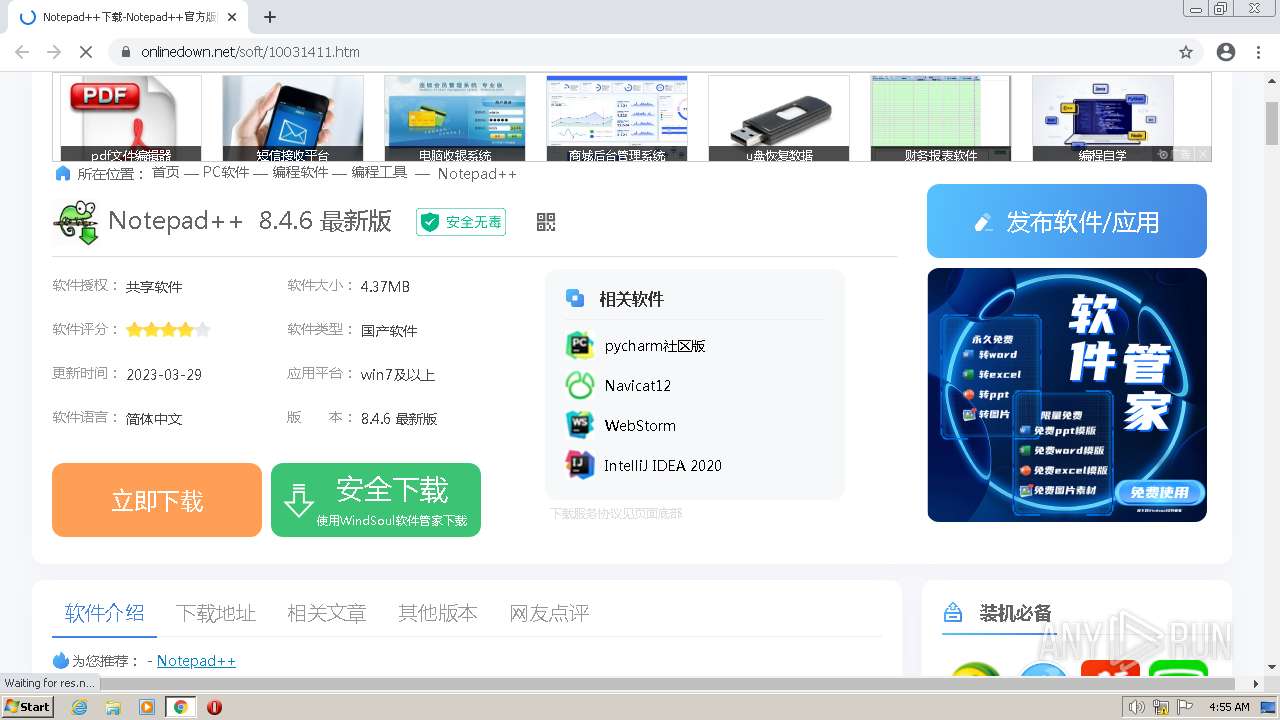Open the IntelliJ IDEA 2020 icon

580,465
